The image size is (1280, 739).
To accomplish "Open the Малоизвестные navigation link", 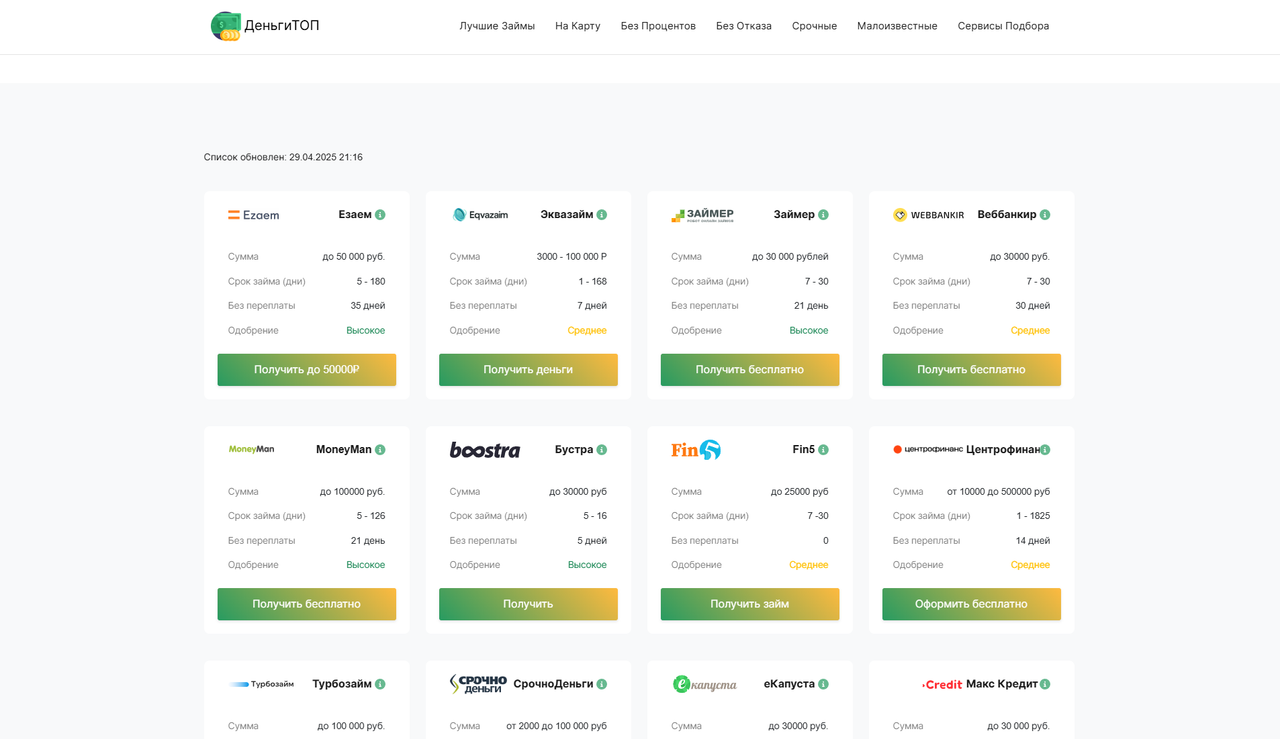I will [897, 26].
